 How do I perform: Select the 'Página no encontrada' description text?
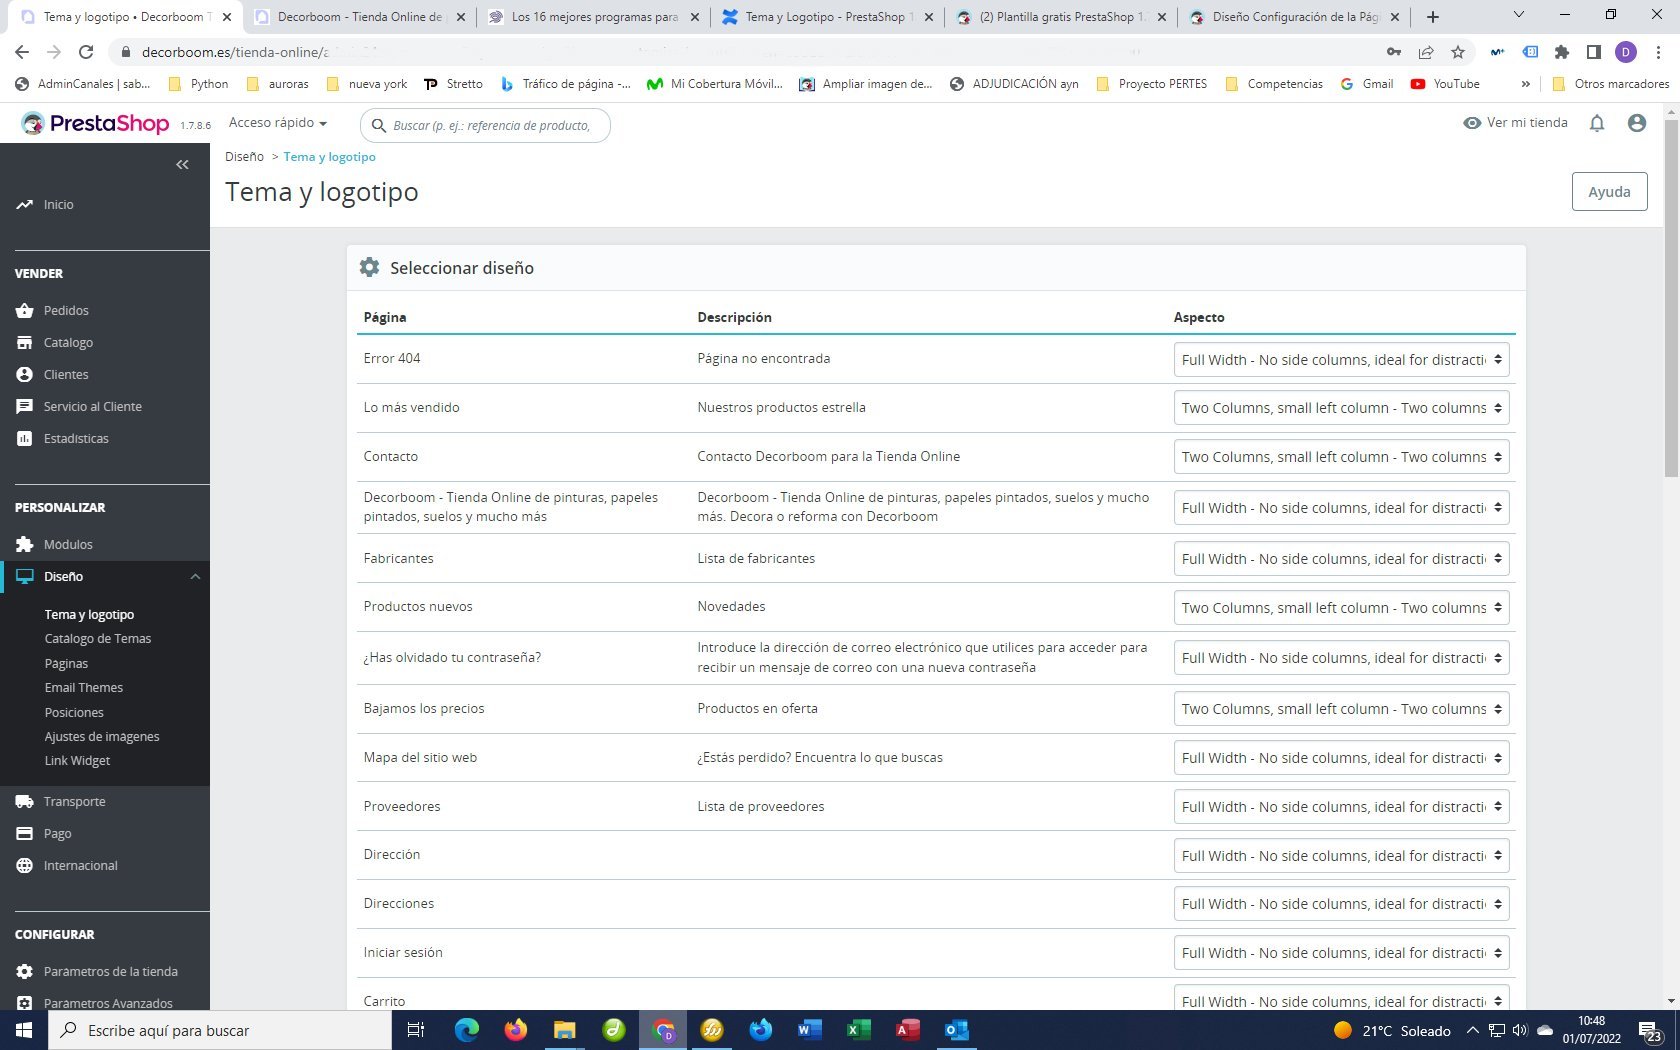coord(764,359)
